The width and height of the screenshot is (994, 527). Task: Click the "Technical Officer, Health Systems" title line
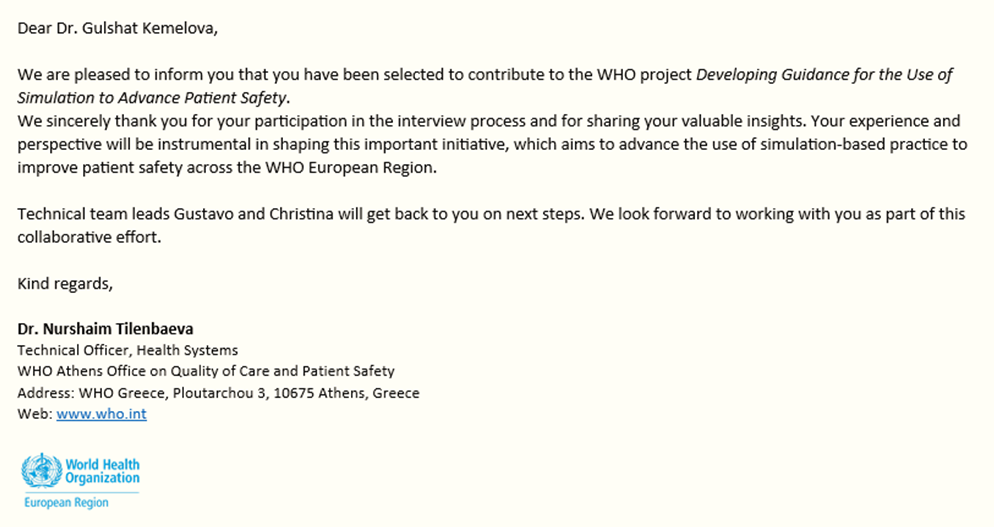[127, 350]
